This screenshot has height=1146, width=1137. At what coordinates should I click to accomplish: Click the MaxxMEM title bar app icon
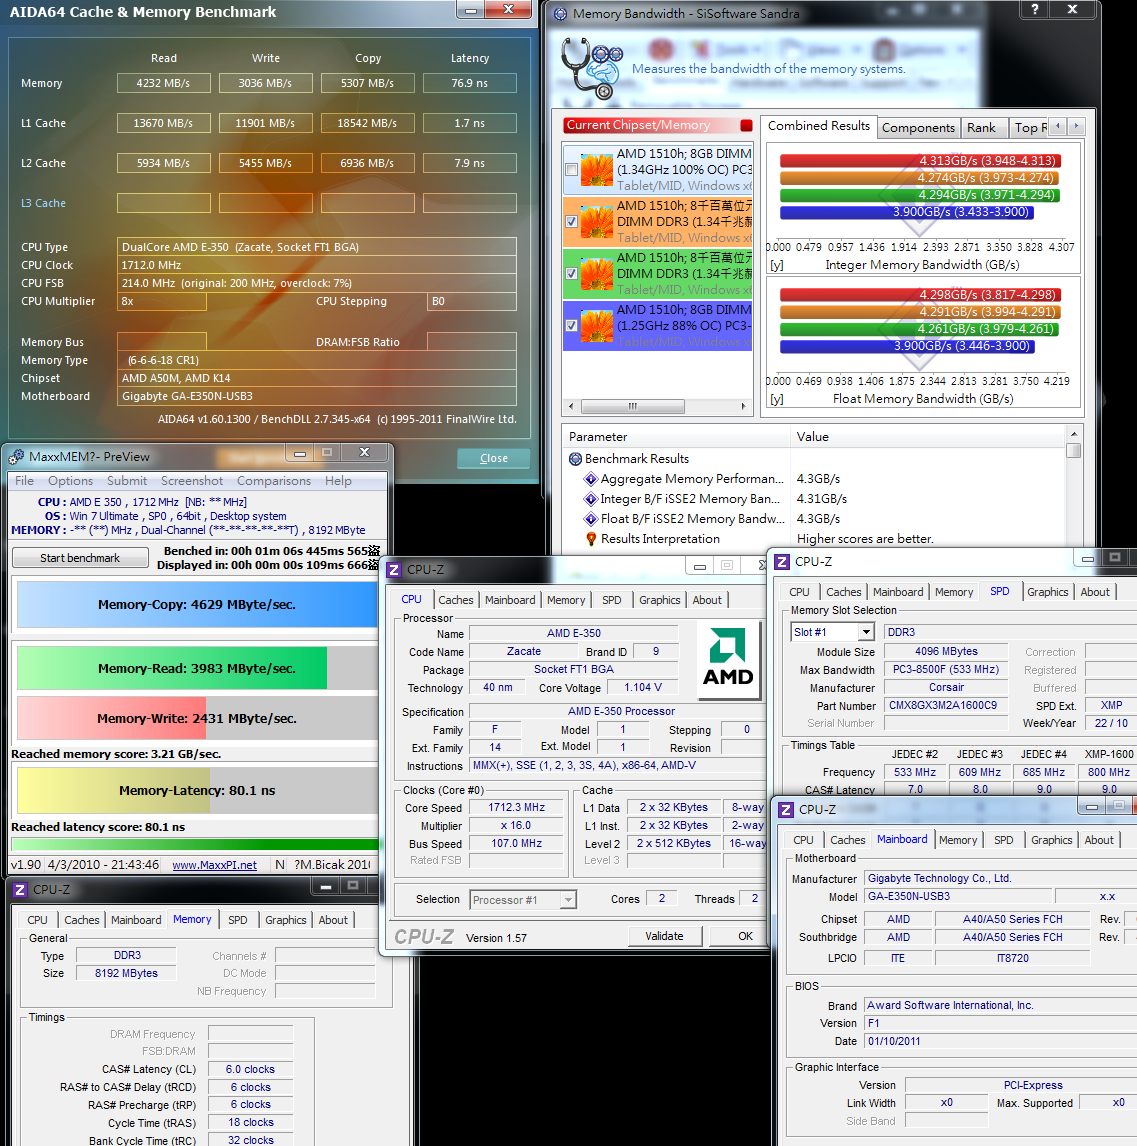(15, 458)
